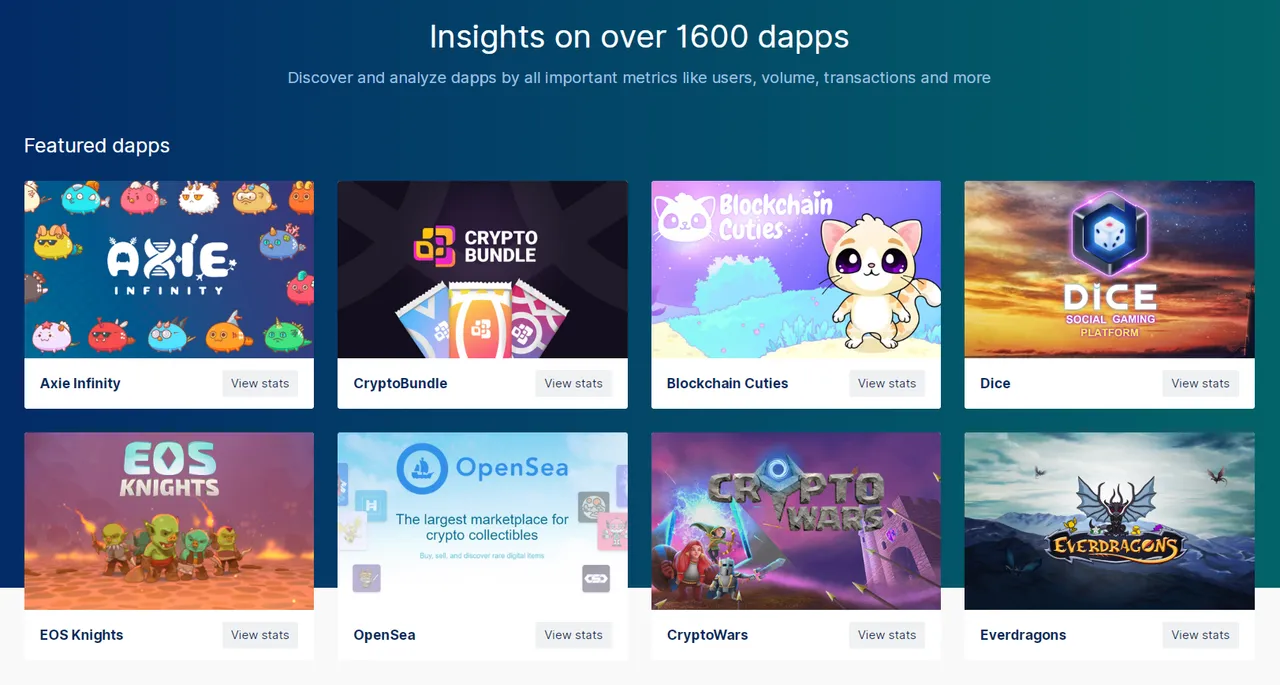View stats for CryptoBundle
Viewport: 1280px width, 685px height.
point(574,383)
